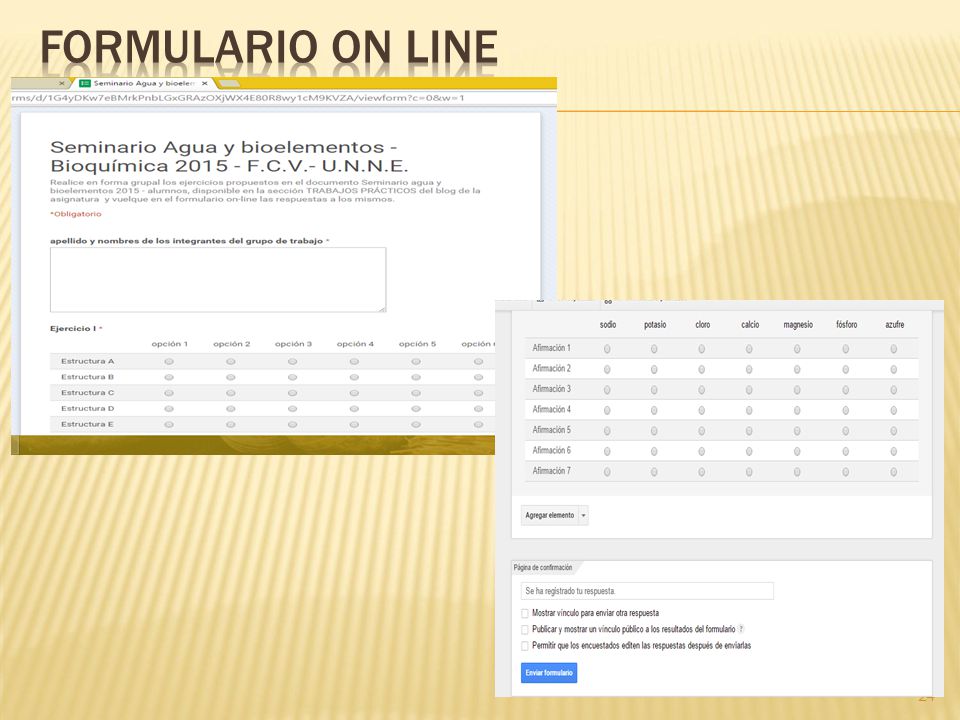
Task: Choose cloro for Afirmación 6
Action: (x=702, y=452)
